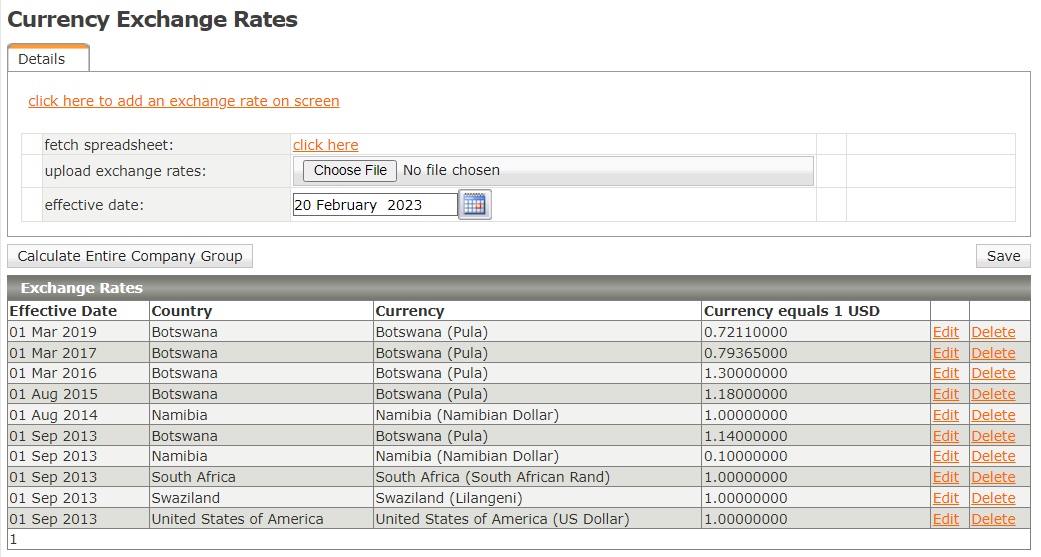The image size is (1041, 557).
Task: Edit the 01 Mar 2017 Botswana rate
Action: [945, 353]
